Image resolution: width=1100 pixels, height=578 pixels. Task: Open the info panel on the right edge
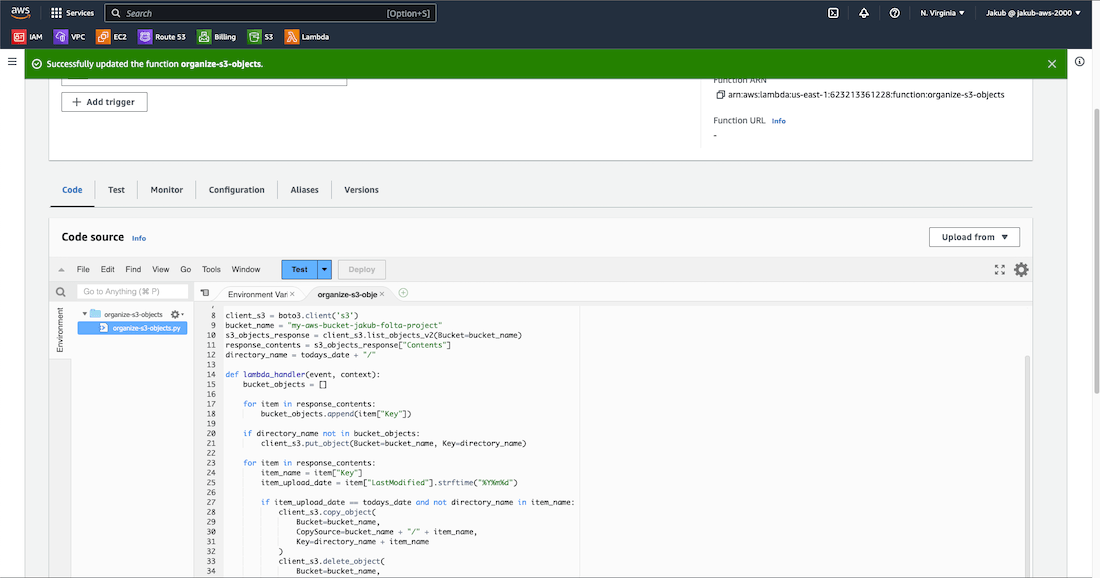tap(1079, 62)
